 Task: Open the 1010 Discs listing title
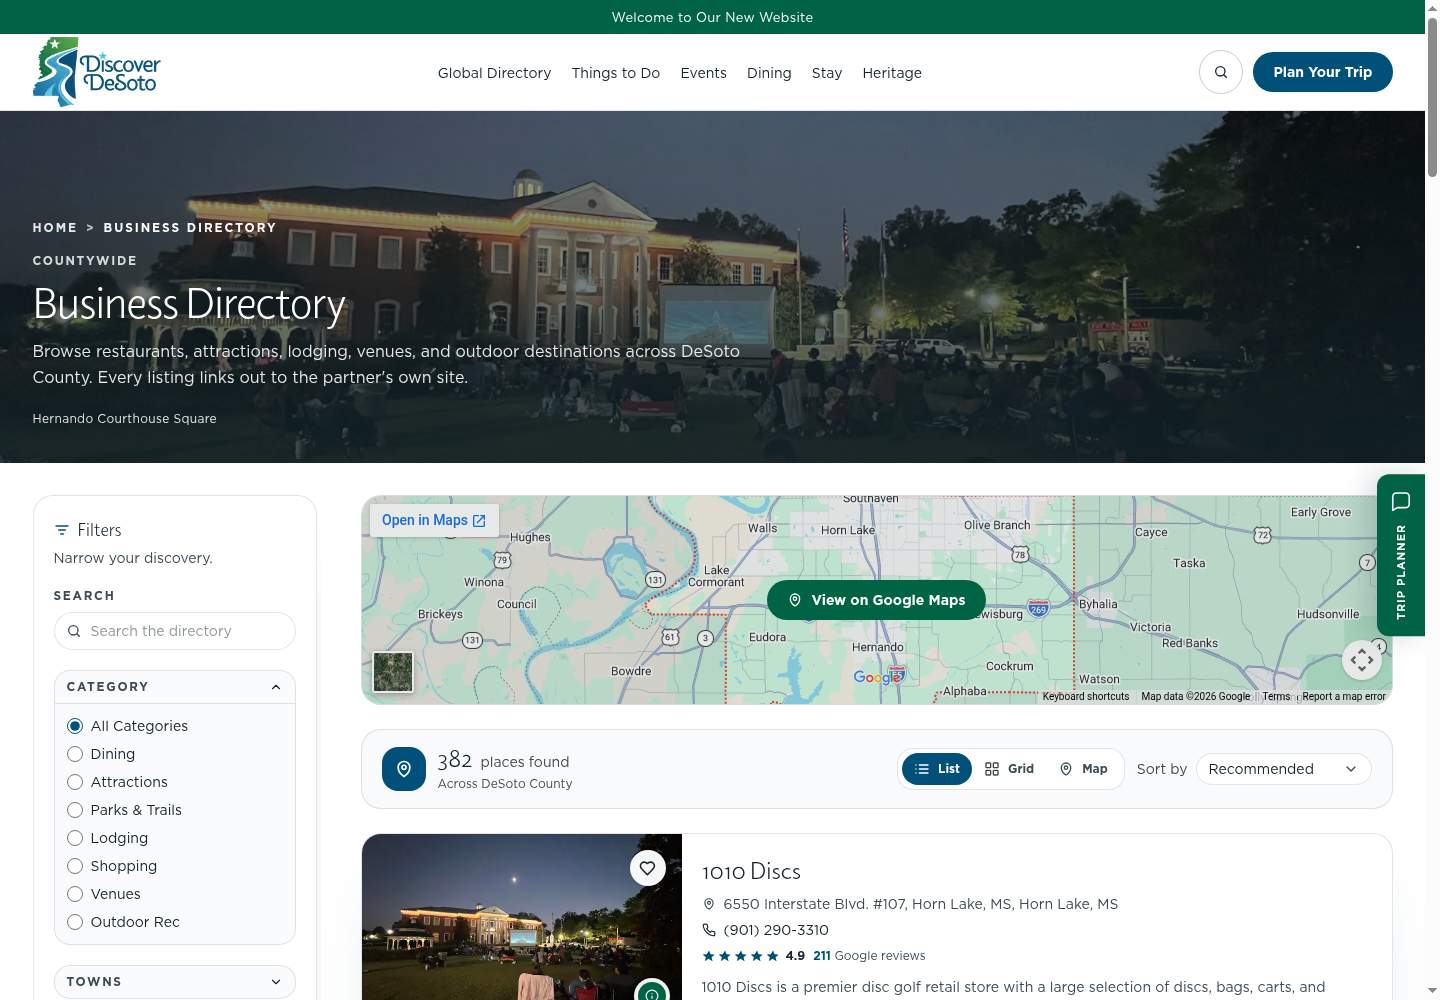pos(751,871)
